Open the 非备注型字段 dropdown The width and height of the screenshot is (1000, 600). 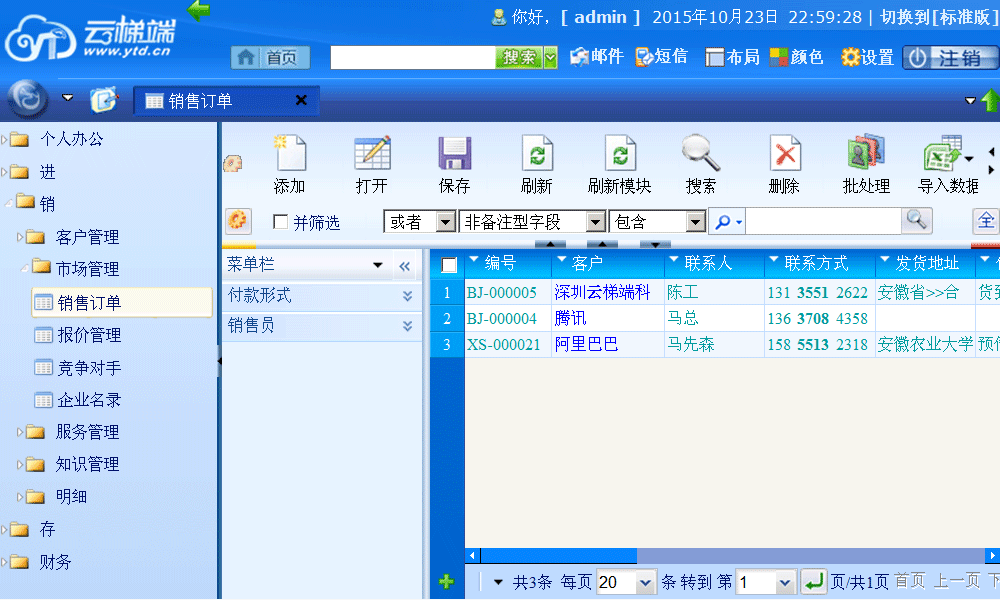point(595,222)
